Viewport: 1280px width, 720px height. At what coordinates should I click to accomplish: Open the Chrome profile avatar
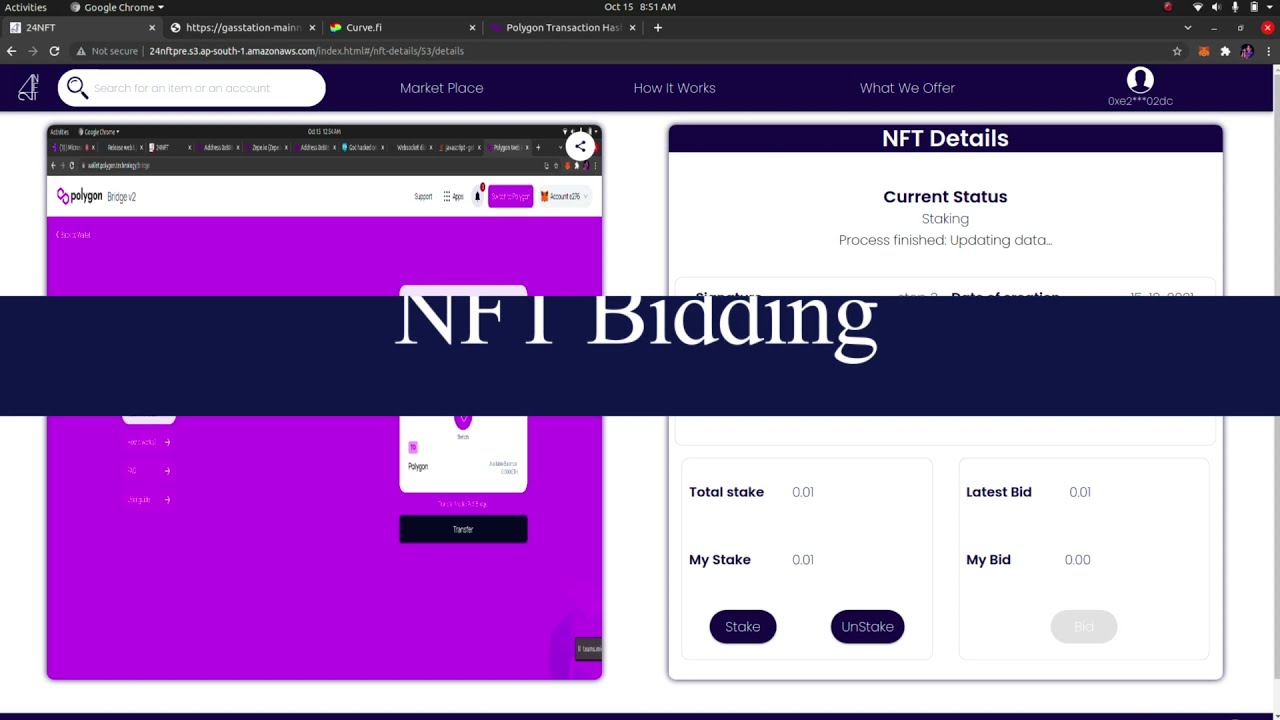(x=1246, y=51)
